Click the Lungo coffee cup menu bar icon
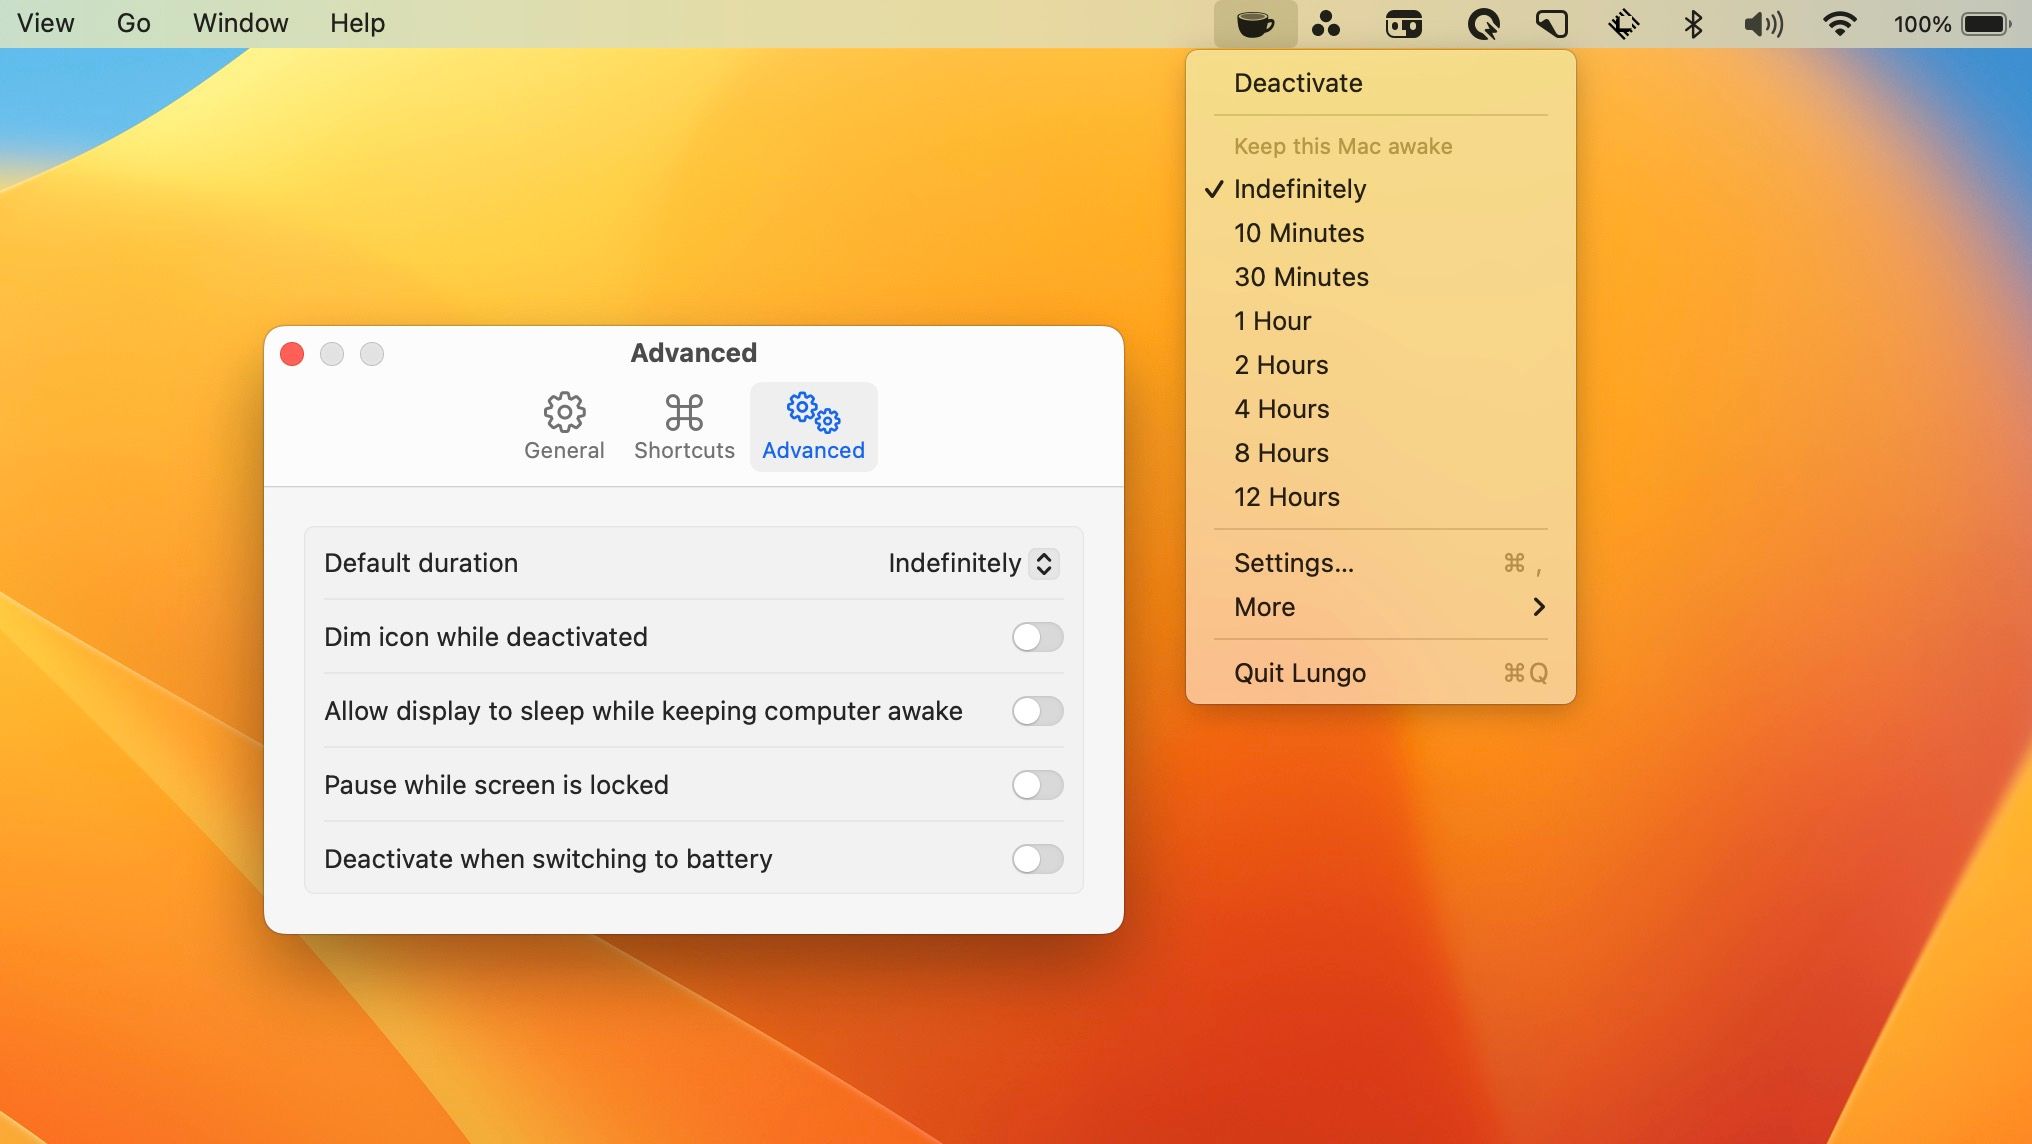Screen dimensions: 2032x1144 coord(1255,24)
